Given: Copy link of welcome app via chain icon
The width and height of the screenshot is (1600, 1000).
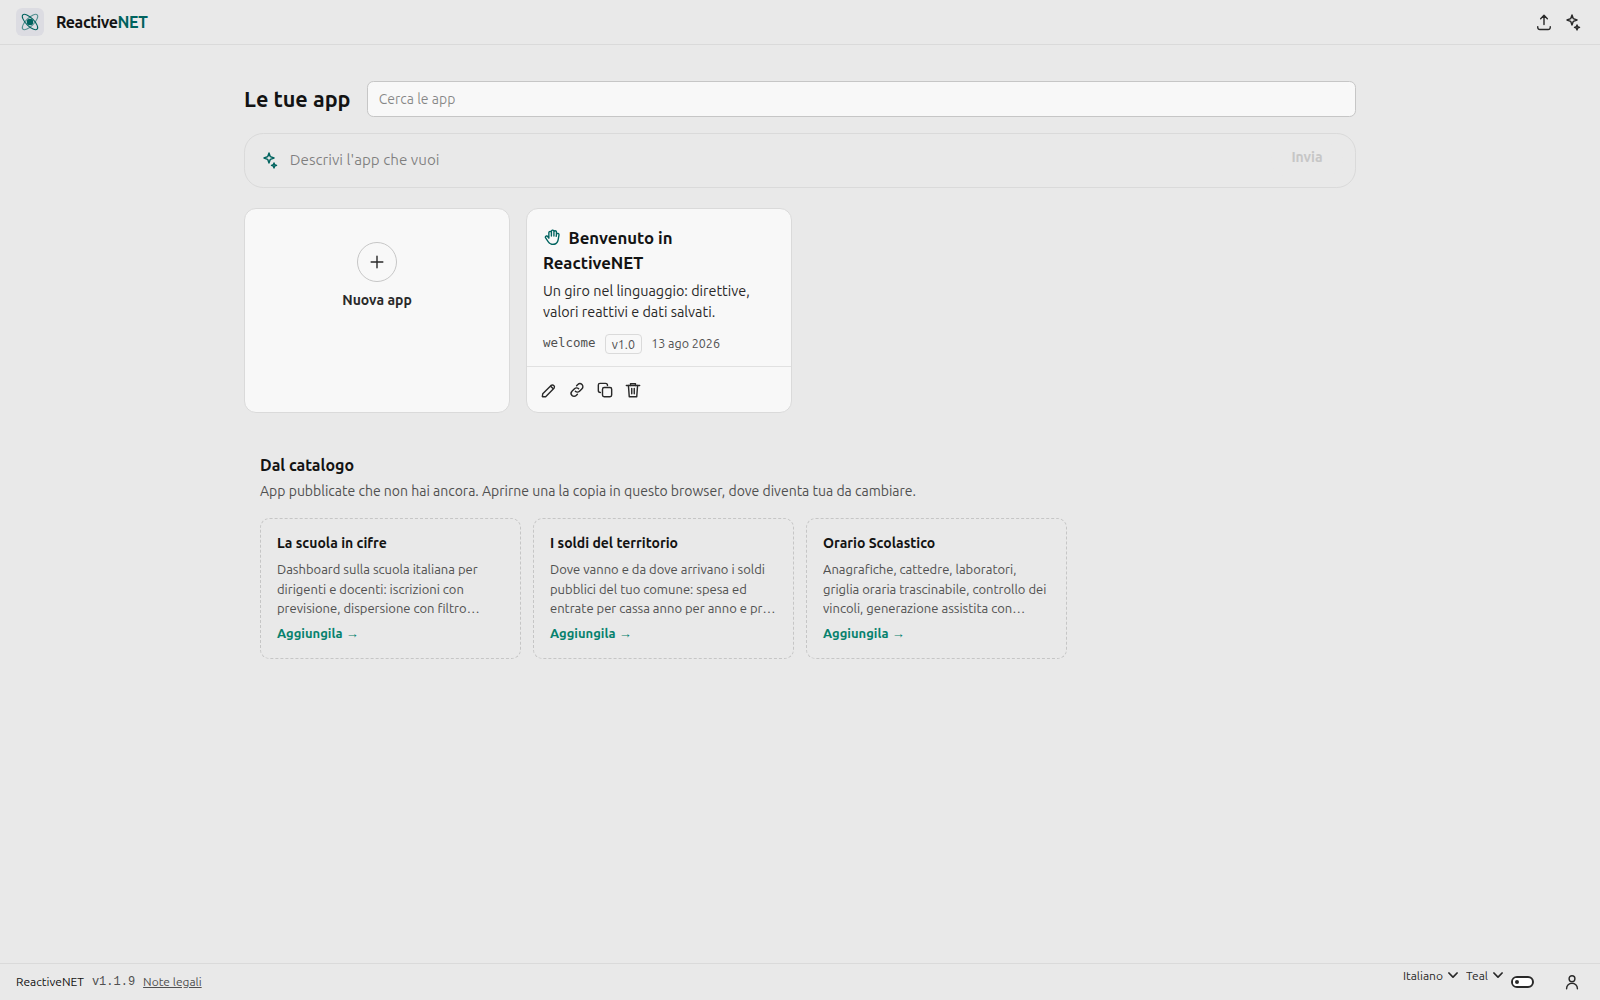Looking at the screenshot, I should (x=577, y=390).
